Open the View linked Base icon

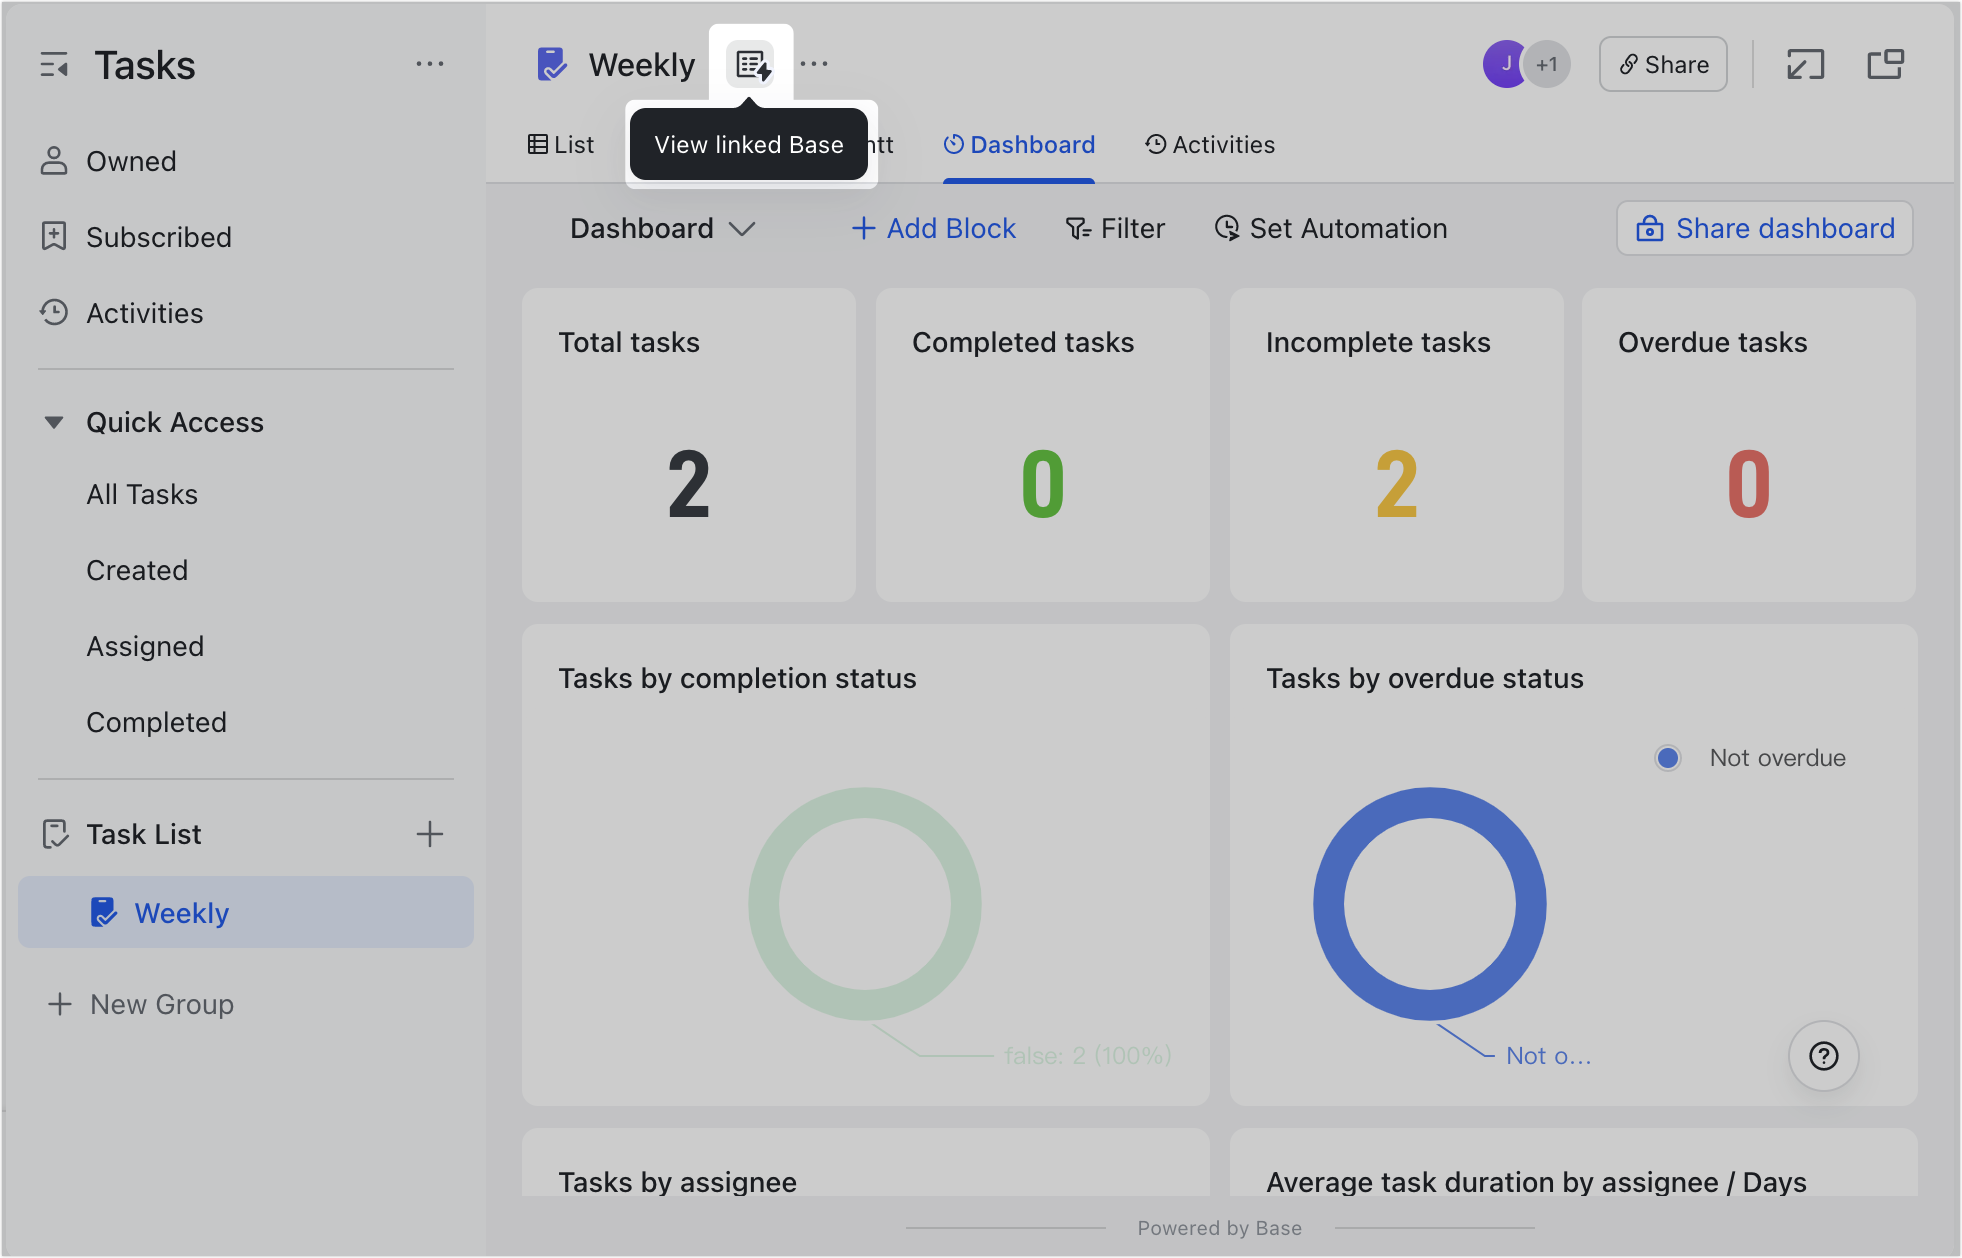[x=751, y=63]
